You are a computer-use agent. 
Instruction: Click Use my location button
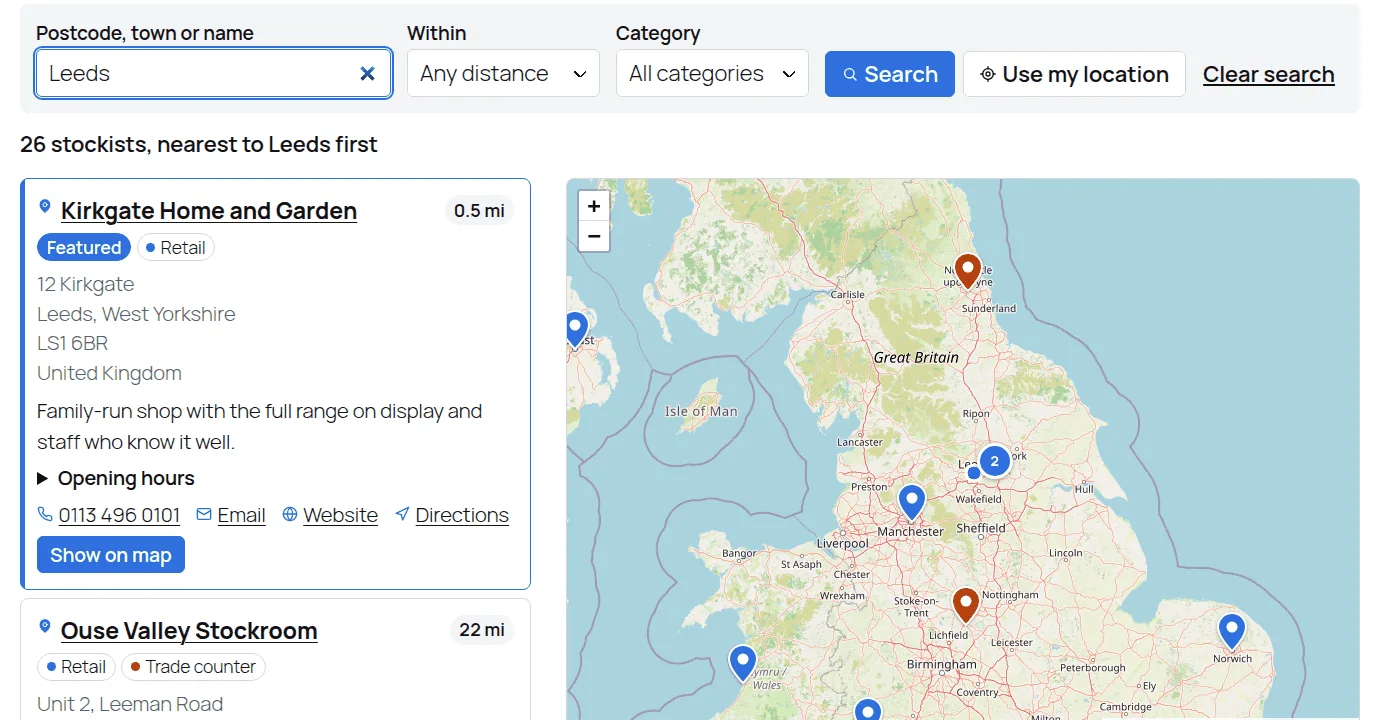(x=1074, y=74)
